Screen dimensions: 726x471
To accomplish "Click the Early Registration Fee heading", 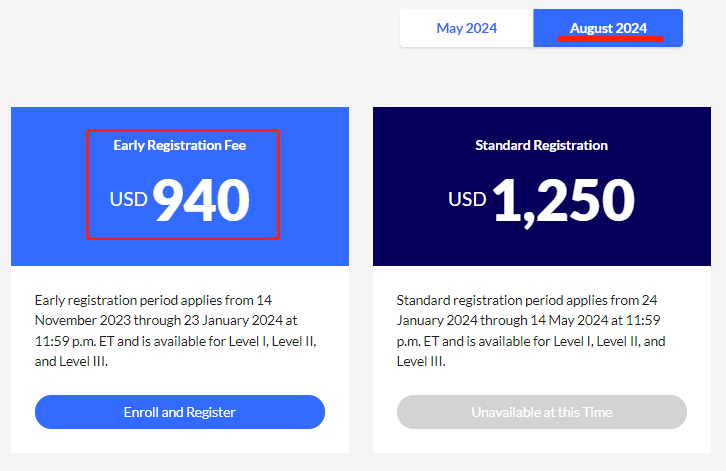I will click(x=180, y=145).
